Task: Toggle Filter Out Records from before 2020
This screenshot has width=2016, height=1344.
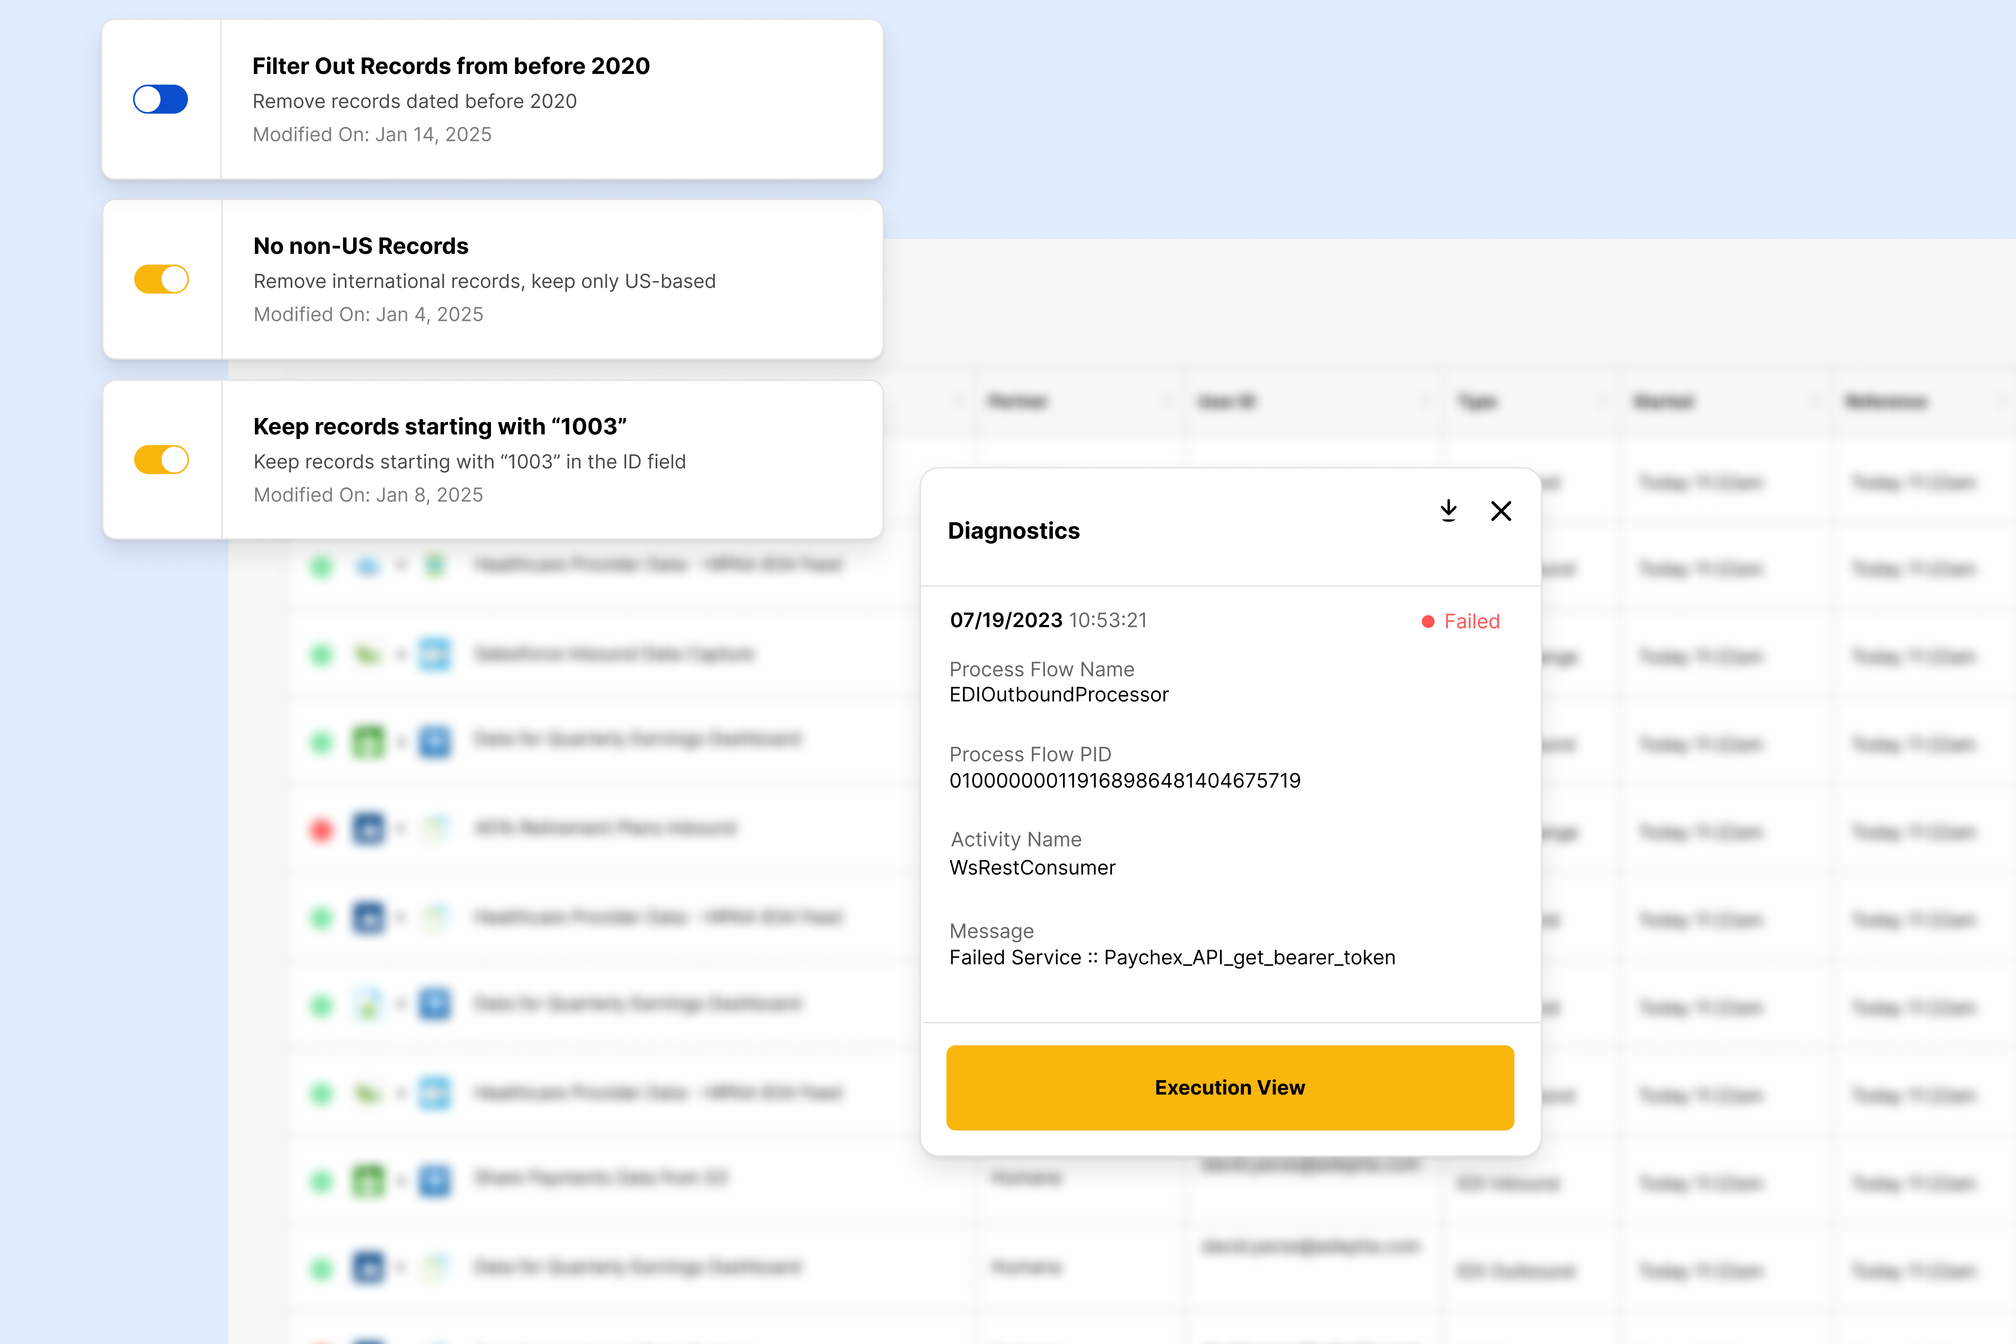Action: pyautogui.click(x=160, y=99)
